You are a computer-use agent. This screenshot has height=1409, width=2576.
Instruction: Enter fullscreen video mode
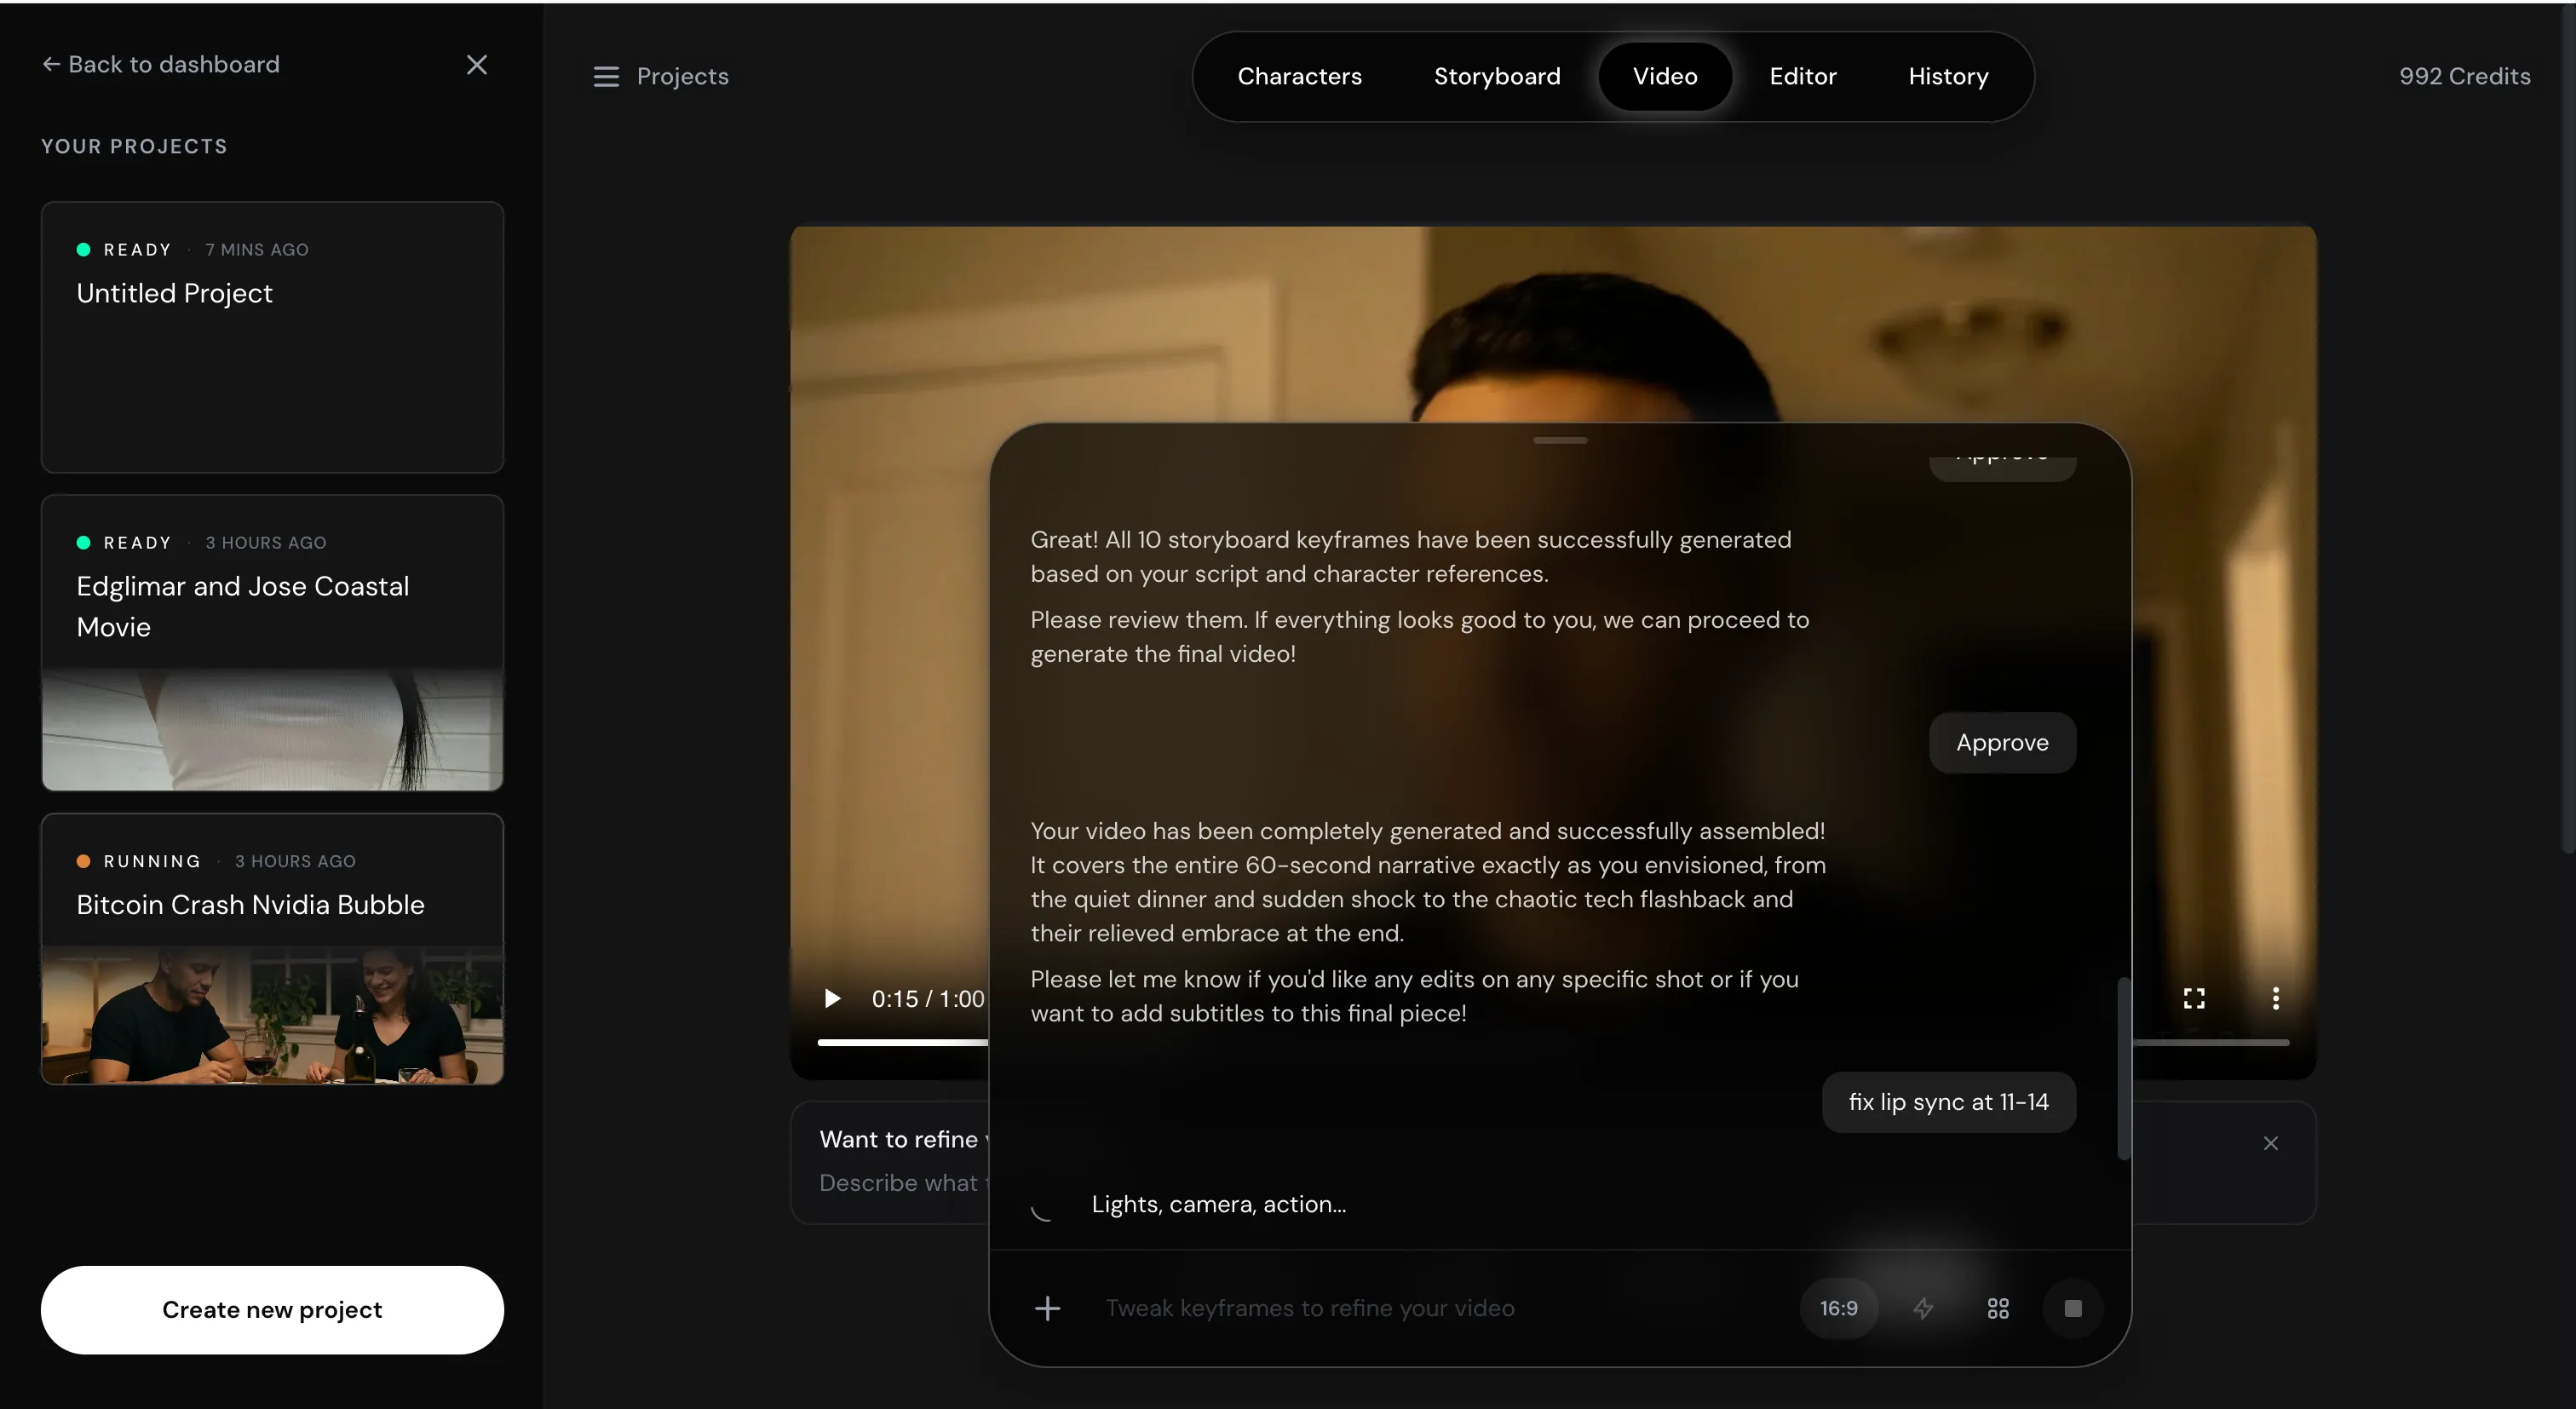click(2194, 998)
